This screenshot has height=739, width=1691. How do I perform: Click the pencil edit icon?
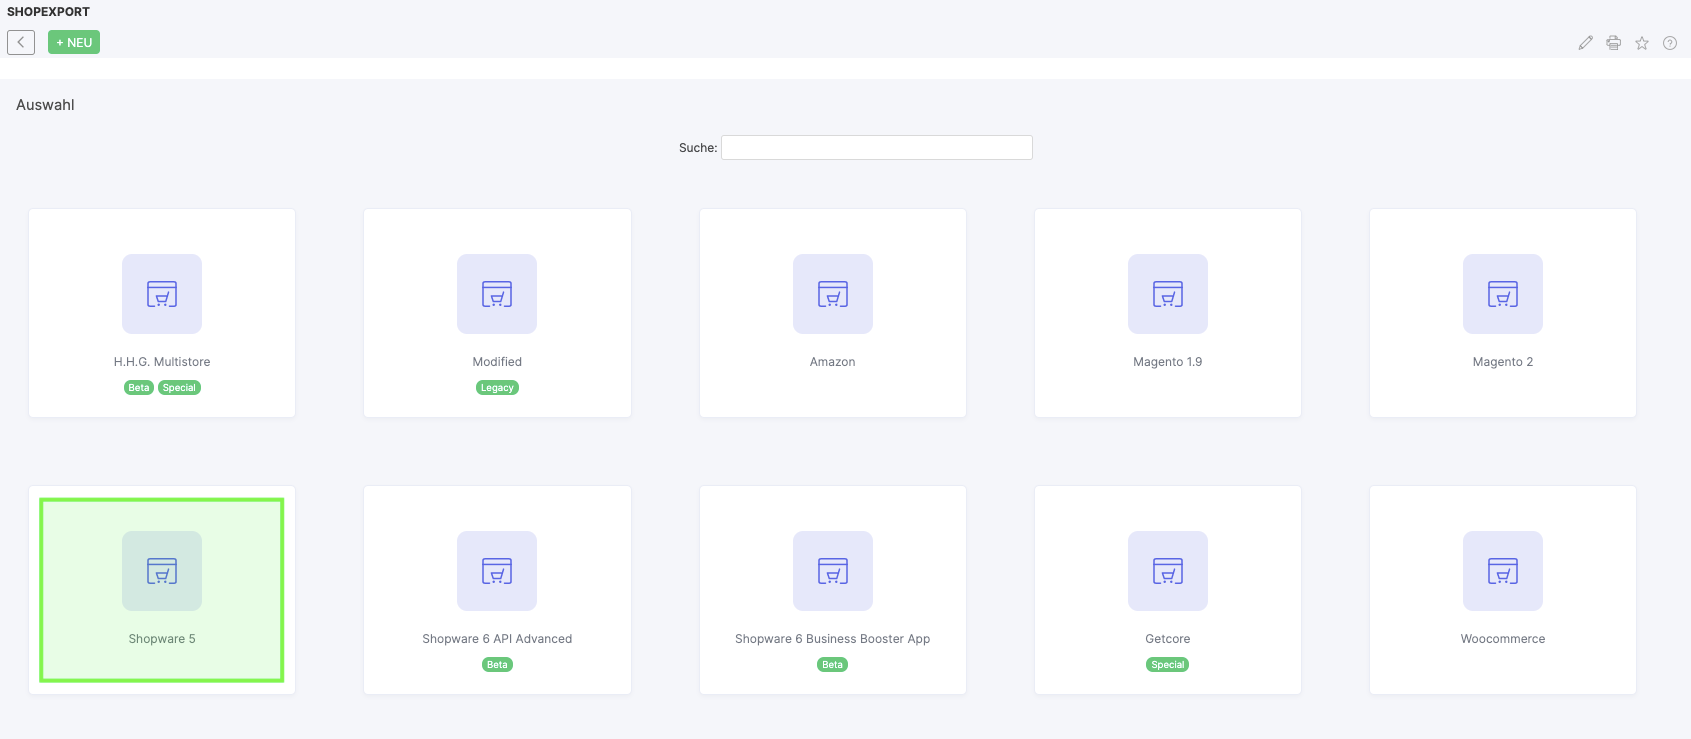(1585, 43)
